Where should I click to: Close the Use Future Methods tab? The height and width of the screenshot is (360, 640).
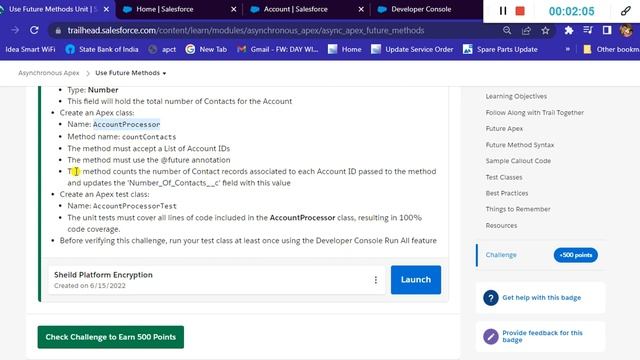pyautogui.click(x=106, y=9)
